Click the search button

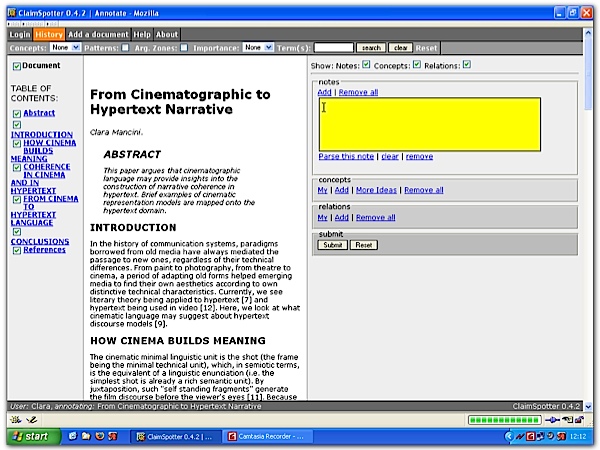tap(371, 48)
